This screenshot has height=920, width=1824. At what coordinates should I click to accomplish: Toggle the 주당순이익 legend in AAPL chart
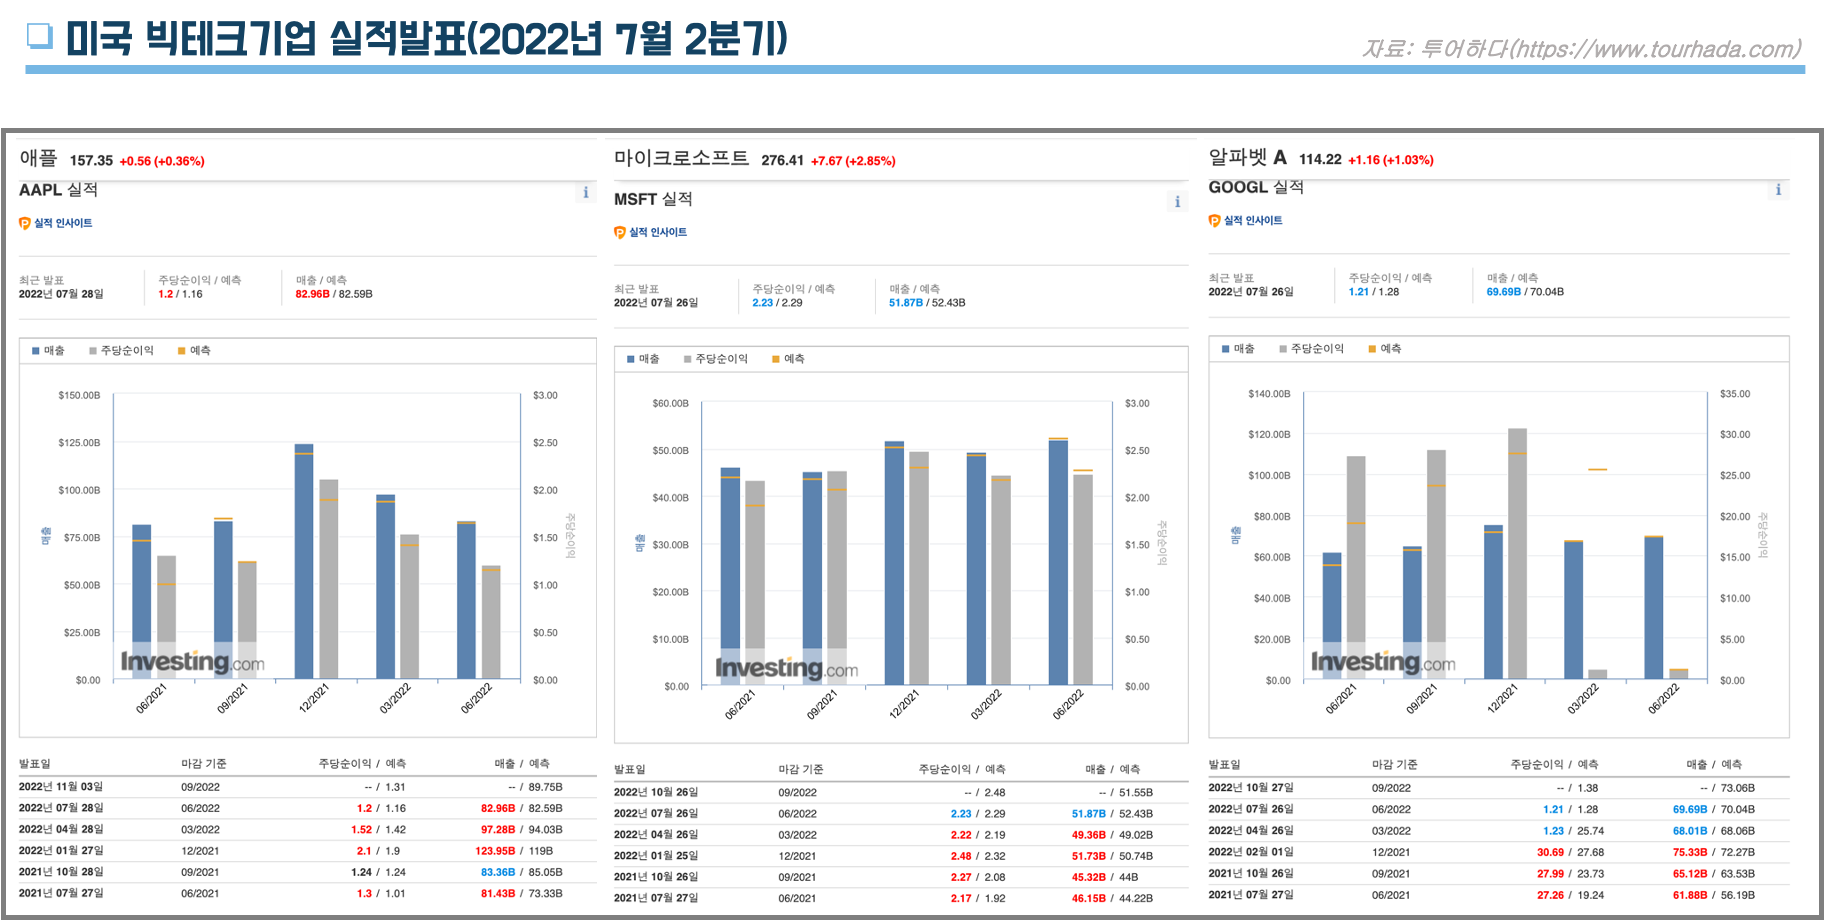(121, 351)
